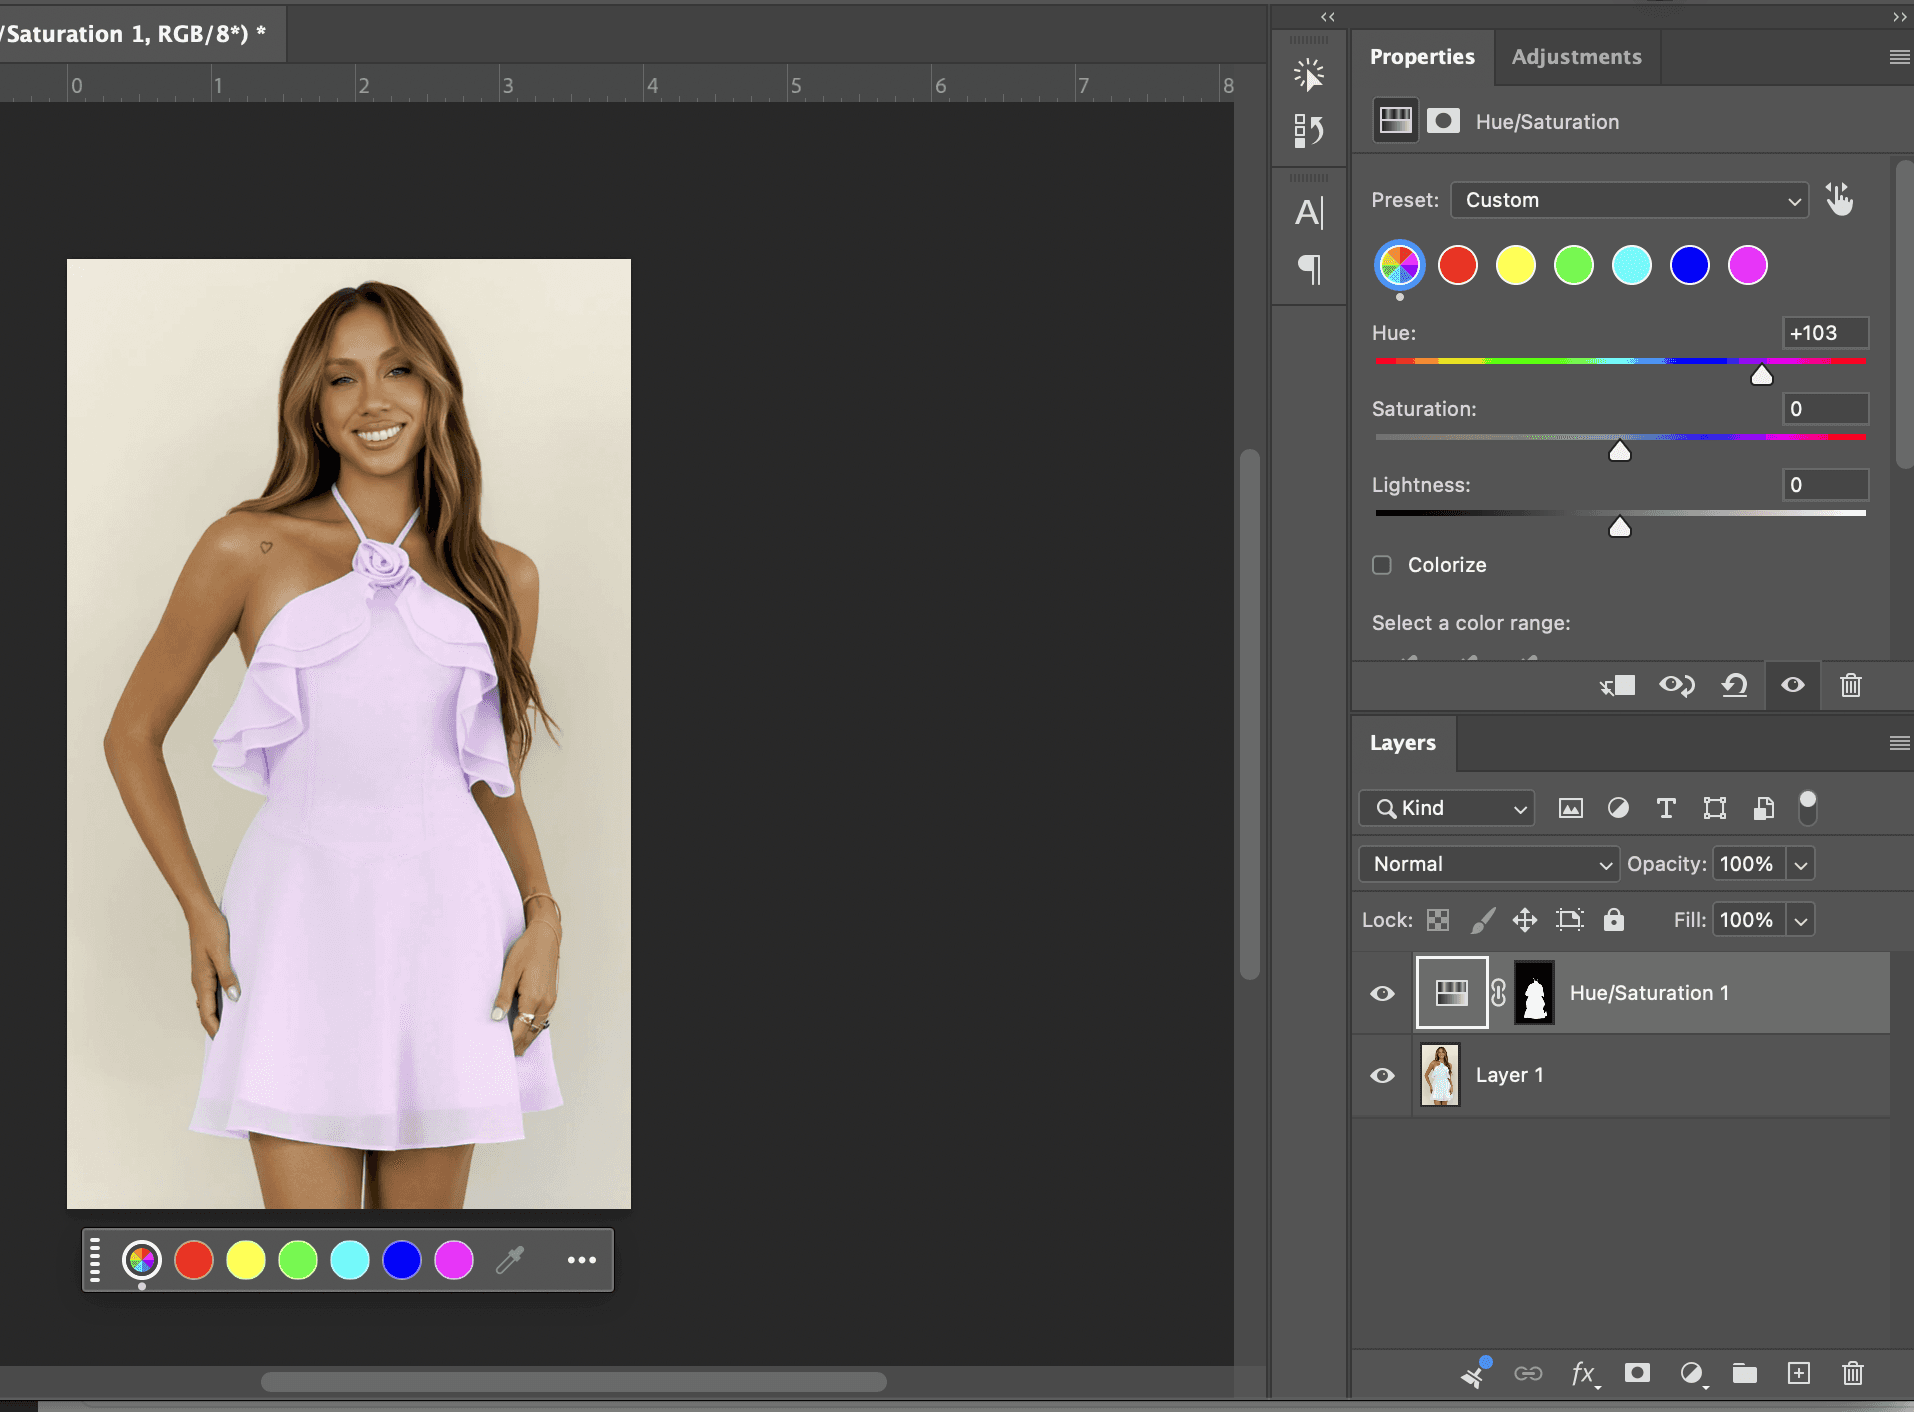Screen dimensions: 1914x1412
Task: Clip adjustment to layer below
Action: click(1617, 685)
